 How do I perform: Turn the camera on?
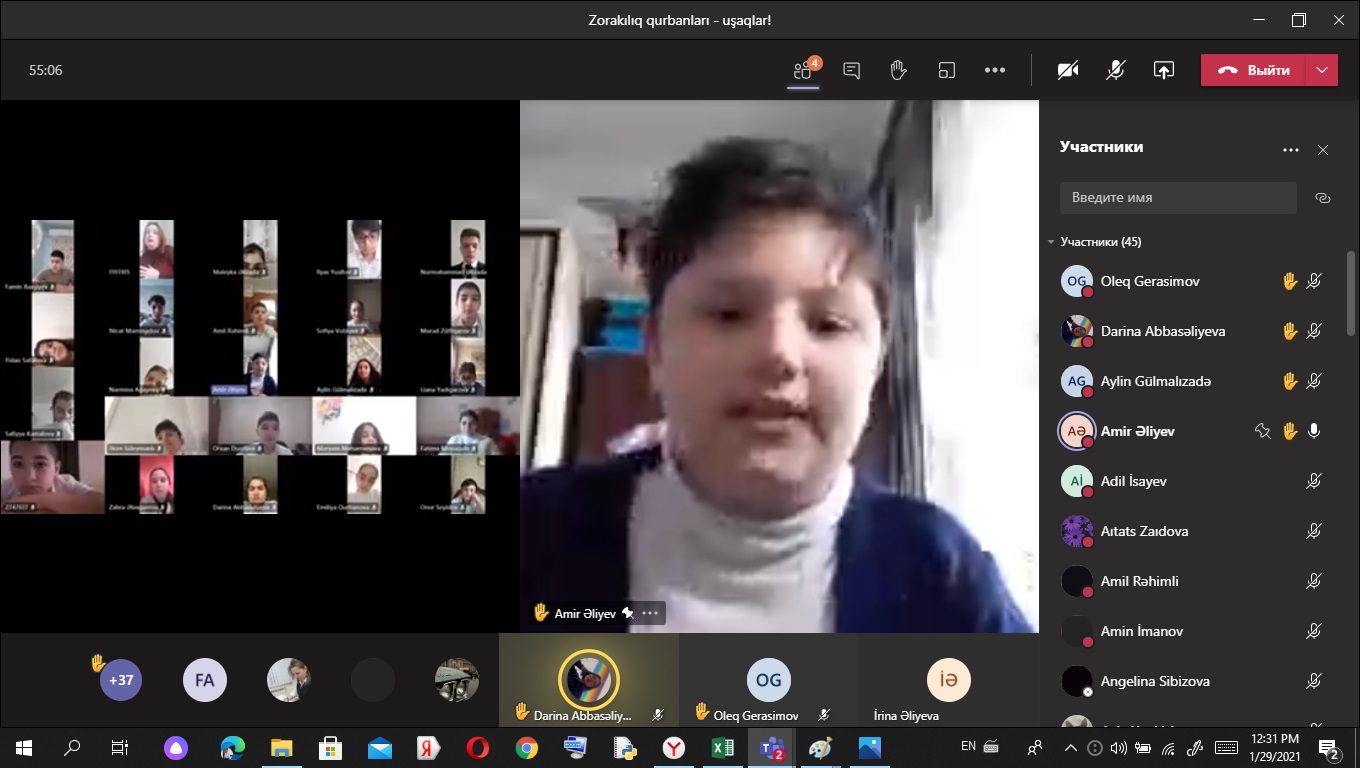click(1068, 70)
